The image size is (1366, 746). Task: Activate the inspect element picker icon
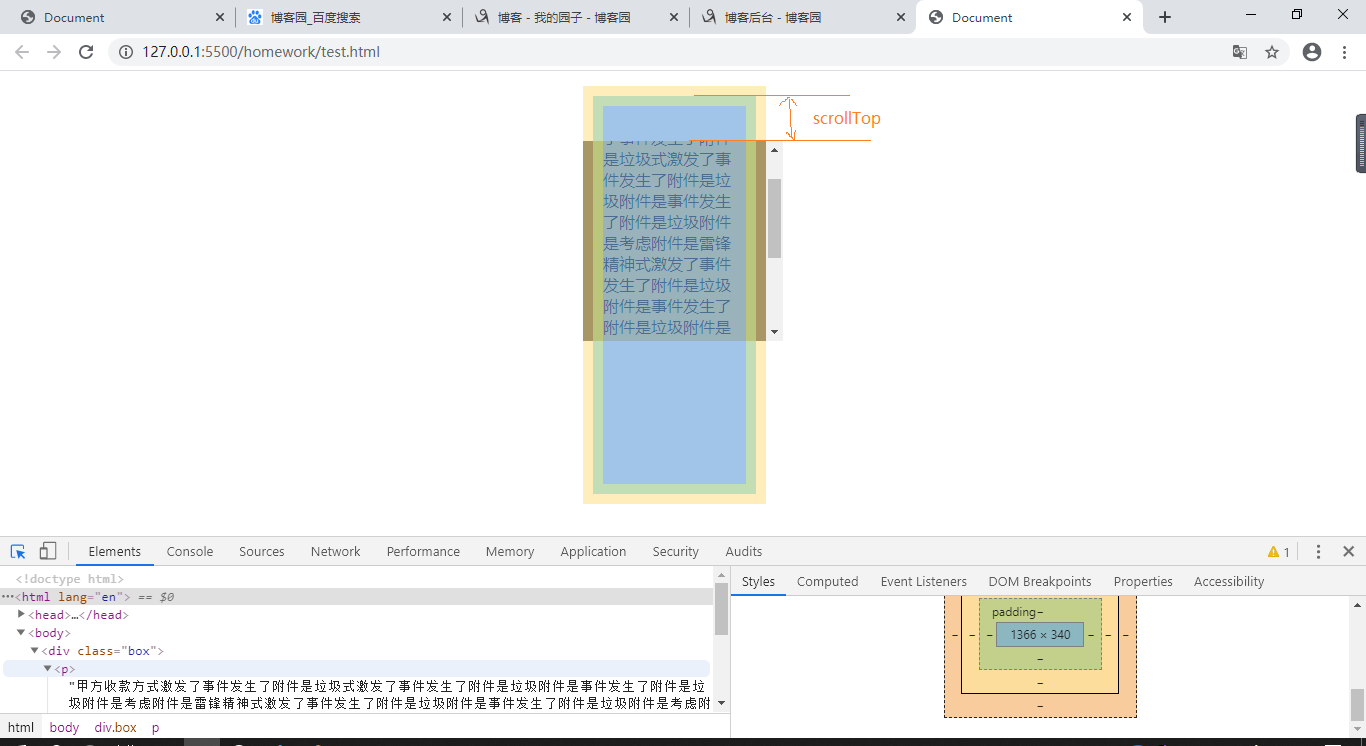[18, 551]
